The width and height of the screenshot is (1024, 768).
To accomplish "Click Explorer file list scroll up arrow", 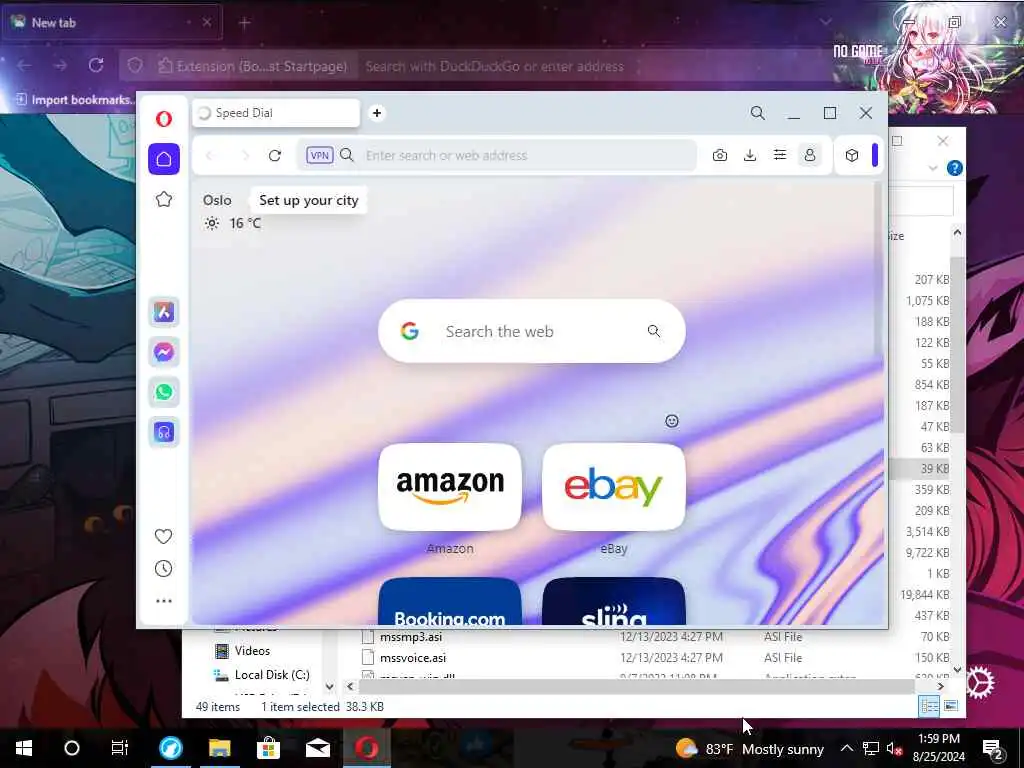I will point(957,232).
